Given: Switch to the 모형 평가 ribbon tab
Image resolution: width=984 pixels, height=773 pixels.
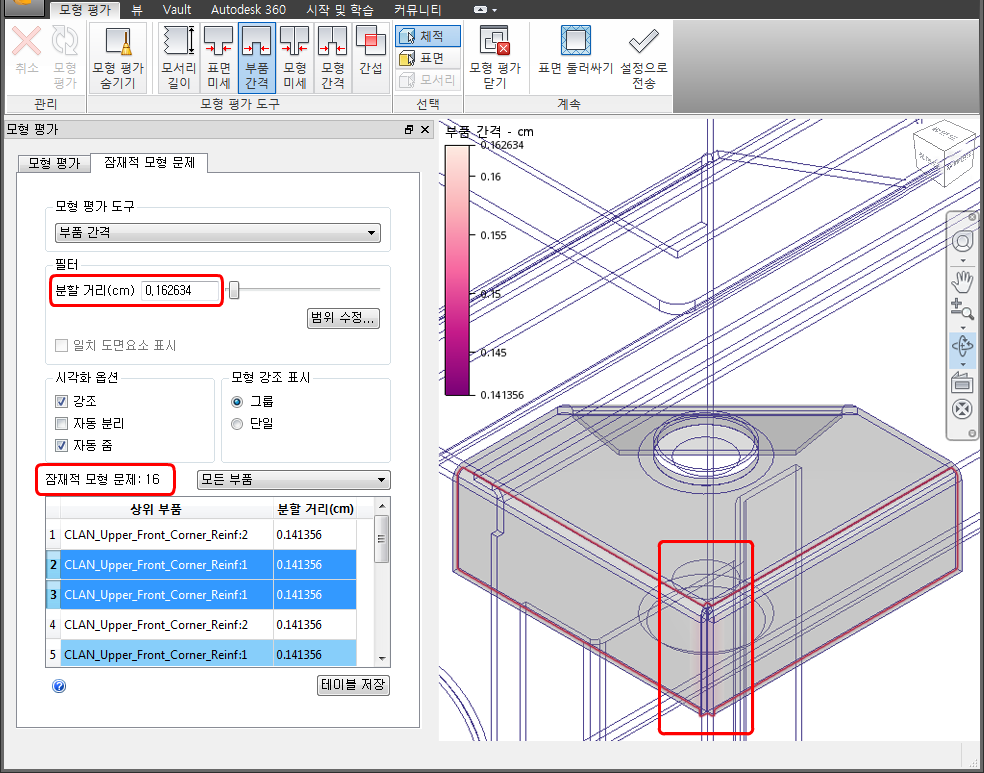Looking at the screenshot, I should pyautogui.click(x=85, y=10).
